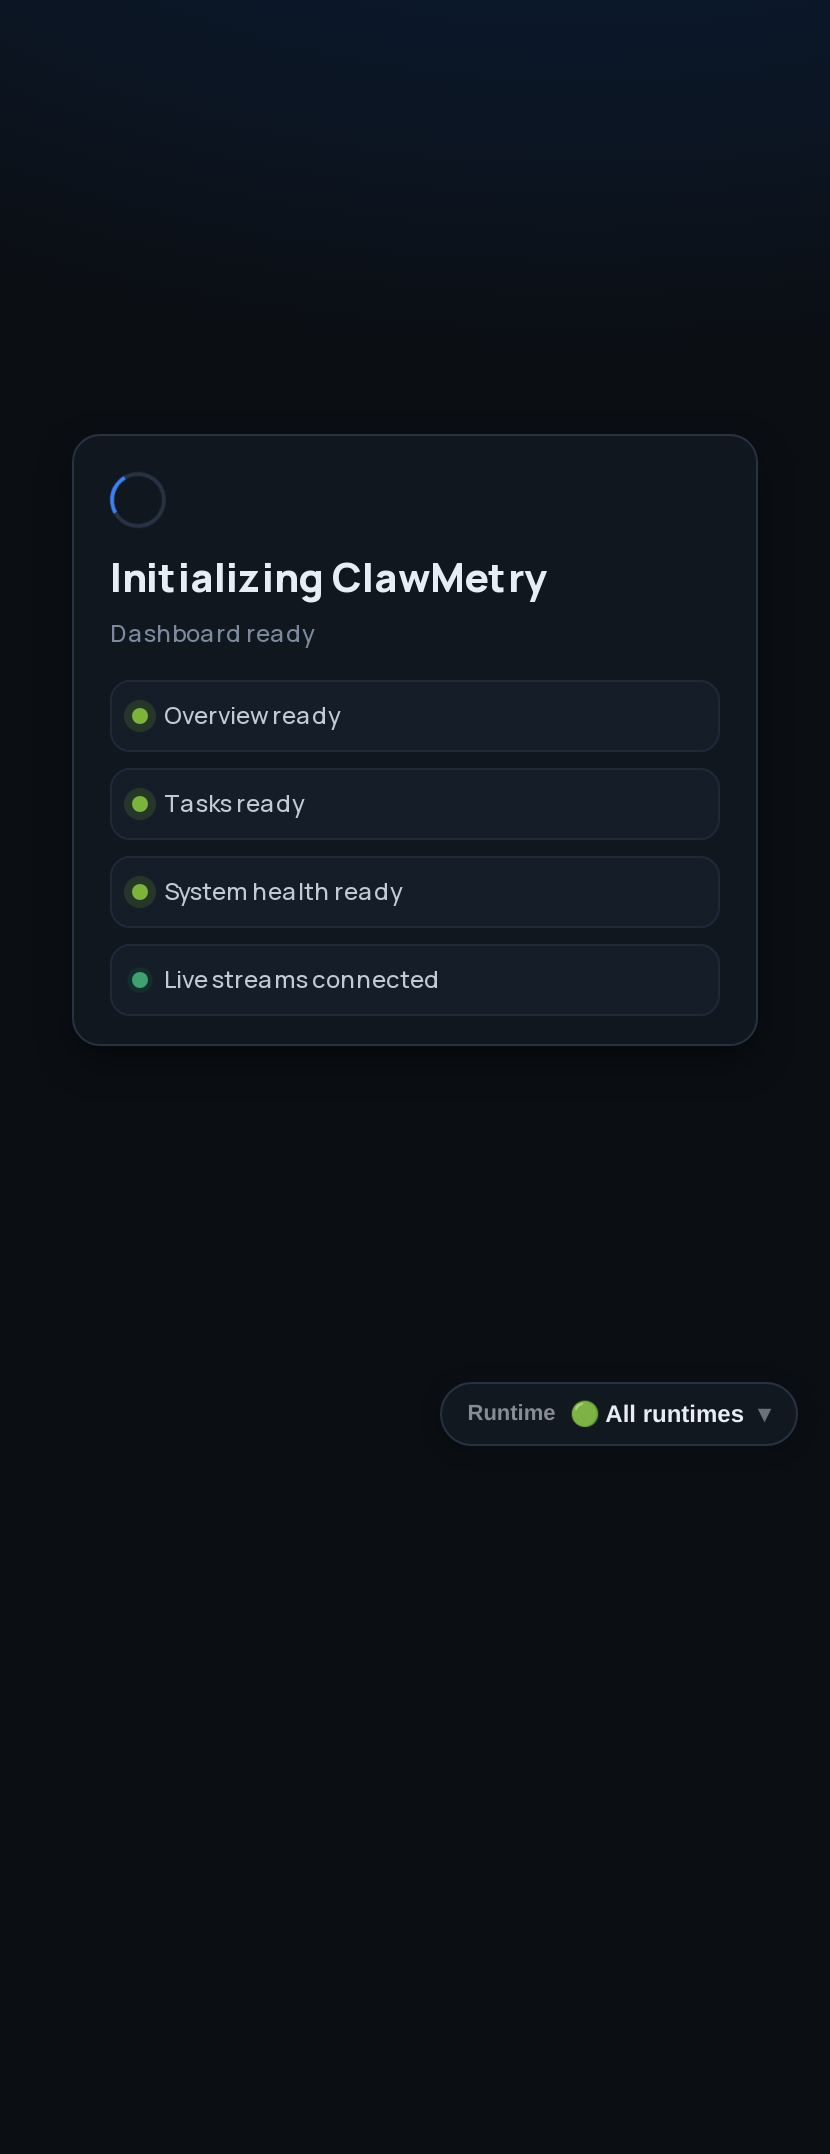830x2154 pixels.
Task: Click the teal dot beside Live streams connected
Action: pyautogui.click(x=140, y=980)
